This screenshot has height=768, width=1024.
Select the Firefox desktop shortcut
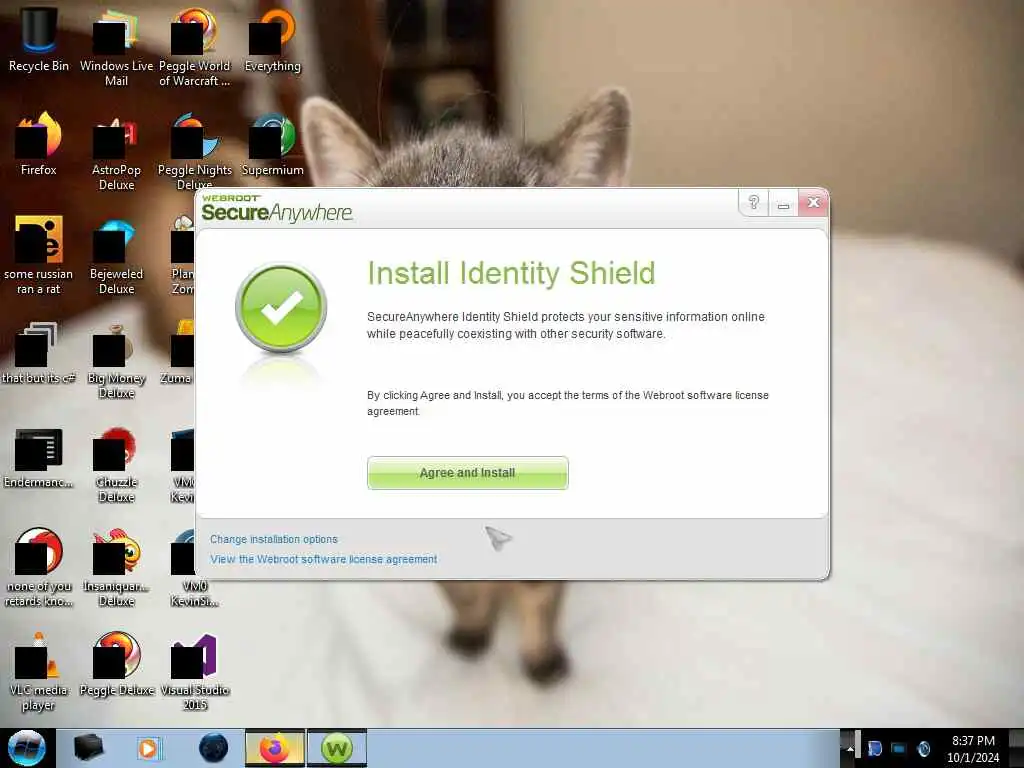coord(39,144)
